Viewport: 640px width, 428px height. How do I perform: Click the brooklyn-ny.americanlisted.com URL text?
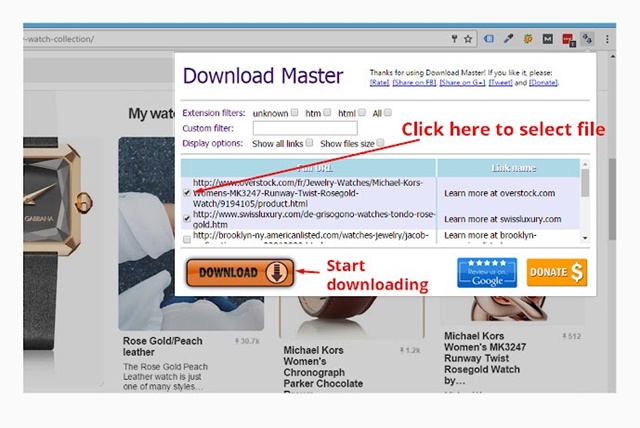click(311, 235)
